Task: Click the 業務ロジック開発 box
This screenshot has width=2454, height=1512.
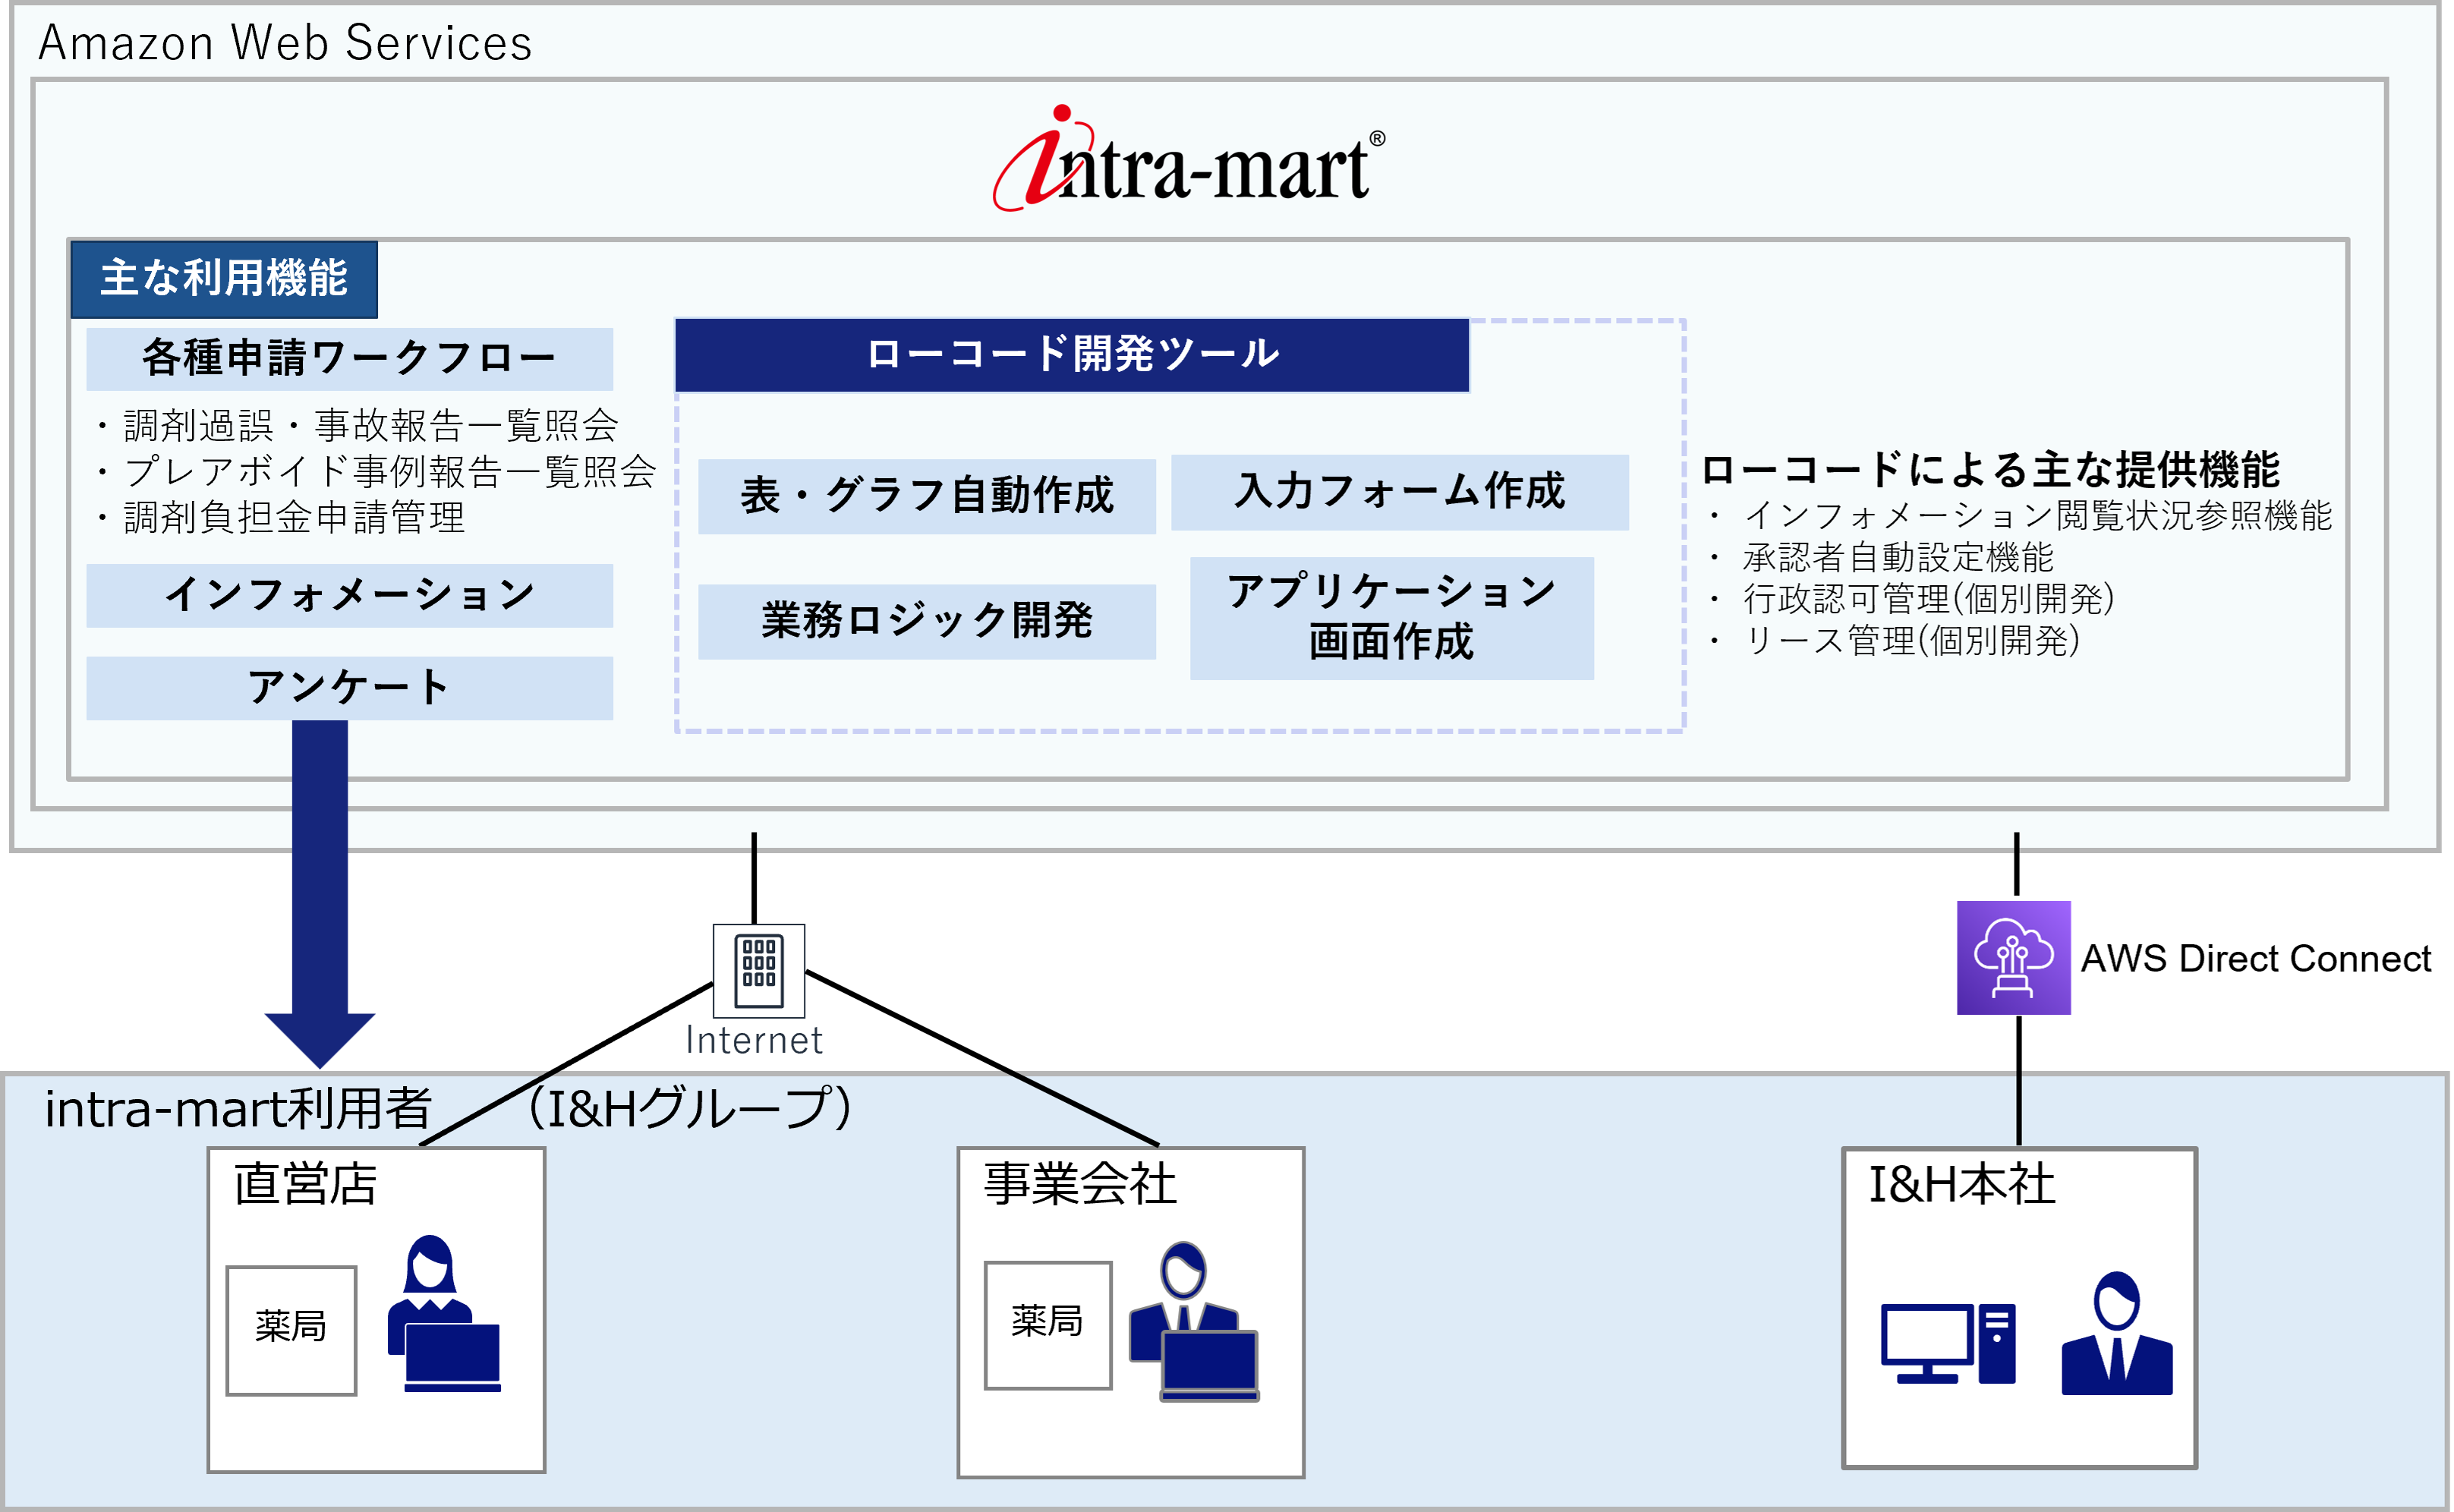Action: pos(926,621)
